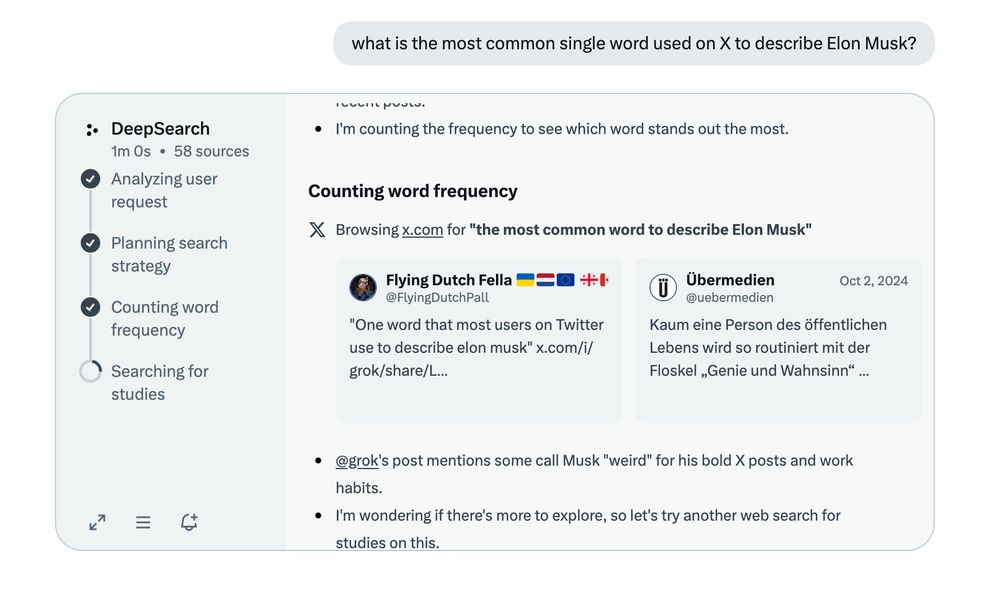Viewport: 1000px width, 598px height.
Task: Open the Flying Dutch Fella post text
Action: click(x=476, y=347)
